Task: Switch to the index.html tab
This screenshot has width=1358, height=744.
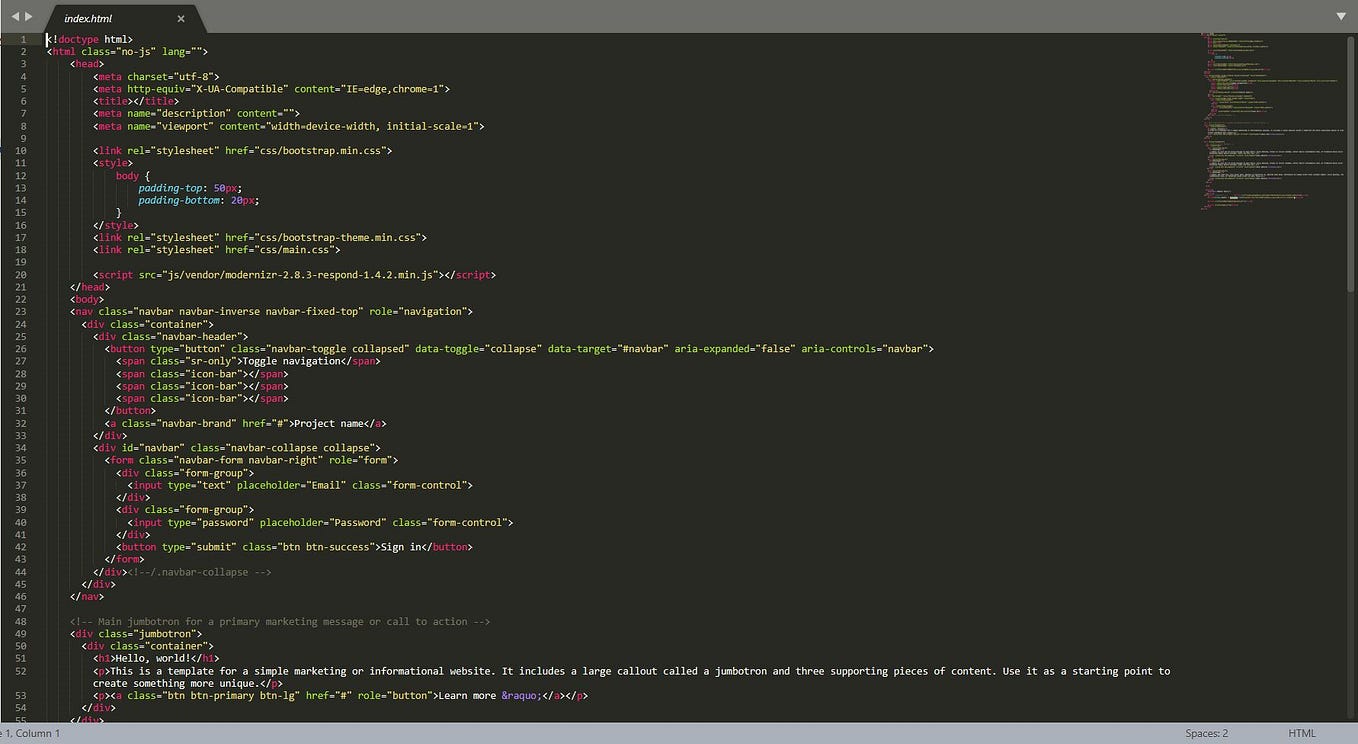Action: 90,18
